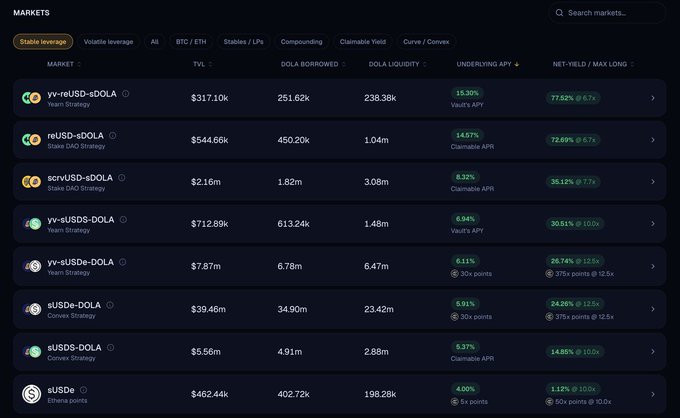
Task: Click the search magnifier icon
Action: (x=559, y=13)
